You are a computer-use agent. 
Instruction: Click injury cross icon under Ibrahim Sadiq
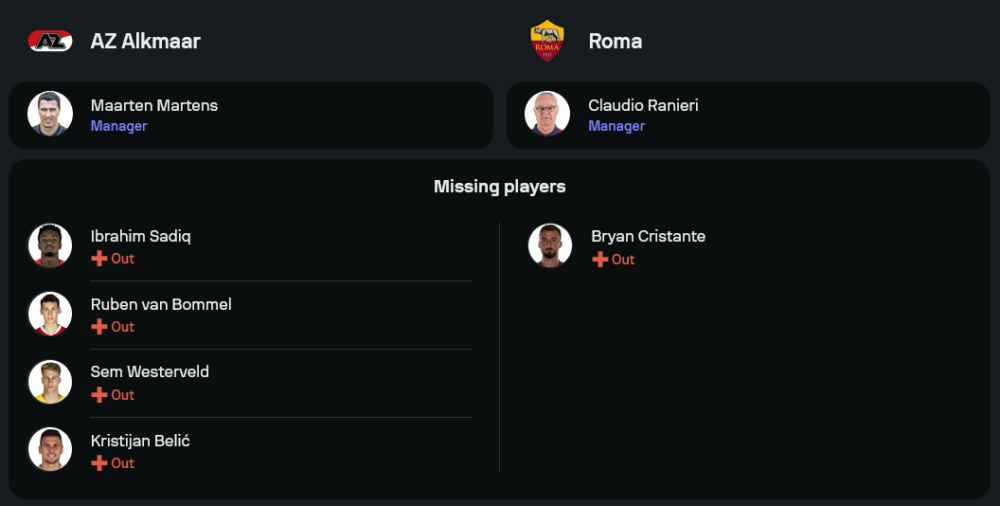tap(99, 259)
